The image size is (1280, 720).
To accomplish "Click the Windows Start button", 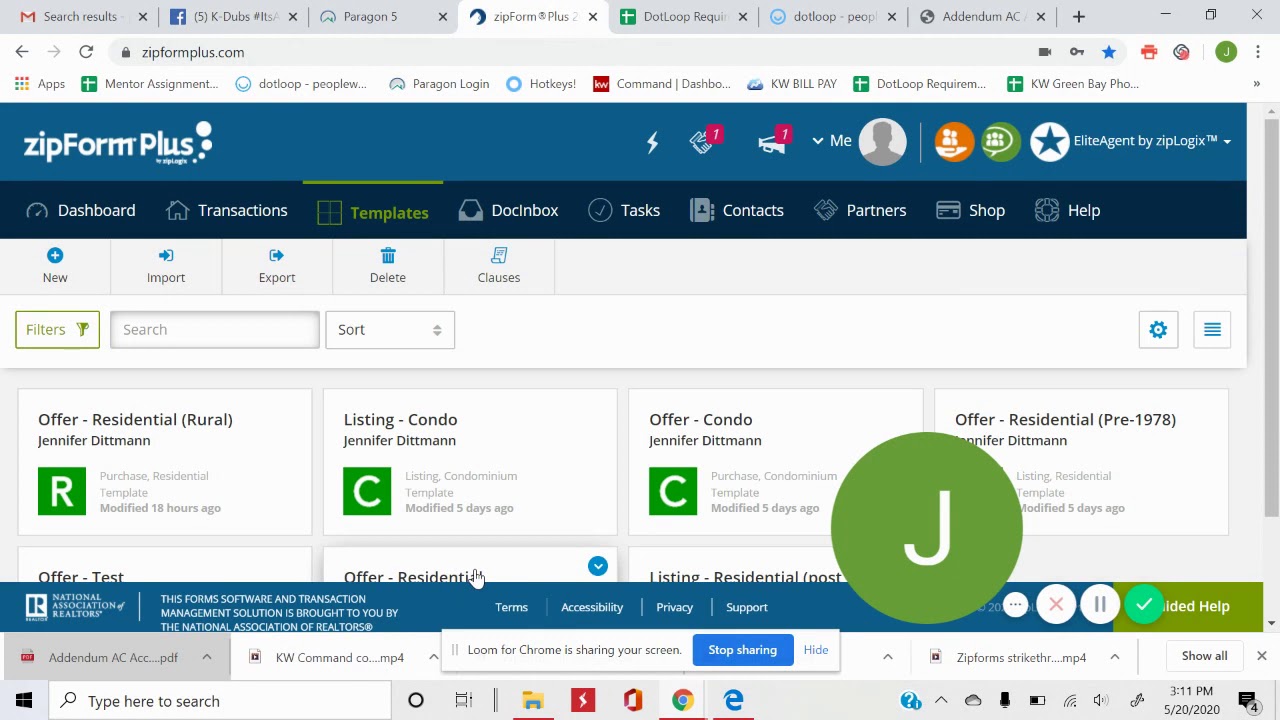I will point(24,701).
